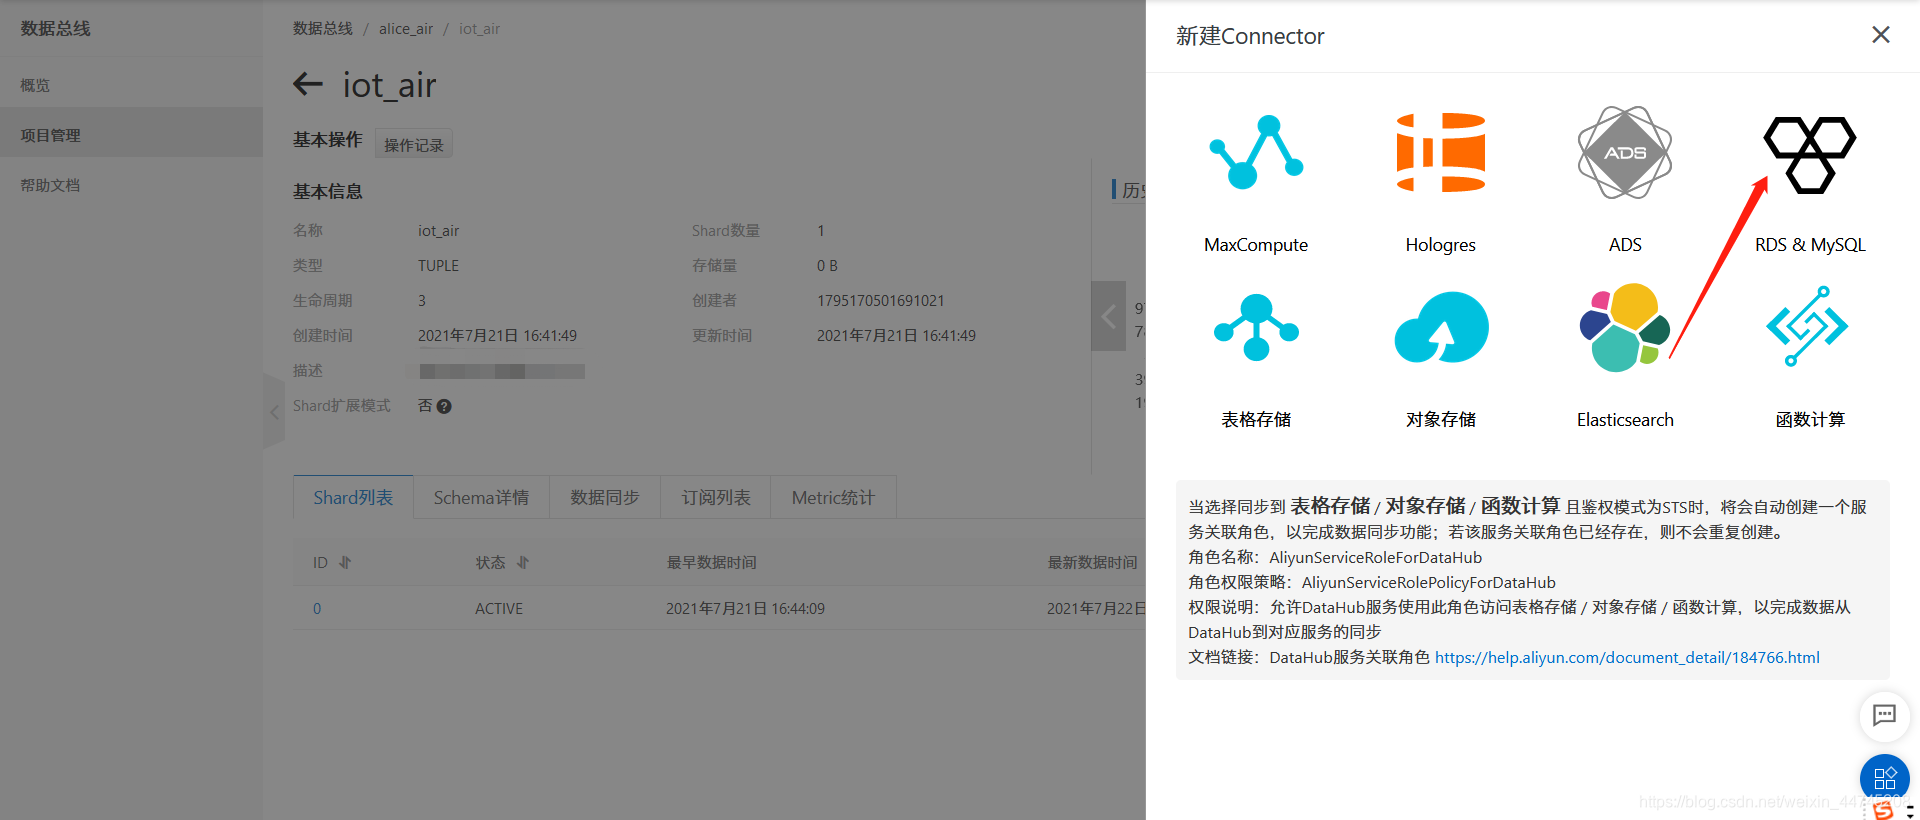
Task: Click the ADS label text
Action: 1625,245
